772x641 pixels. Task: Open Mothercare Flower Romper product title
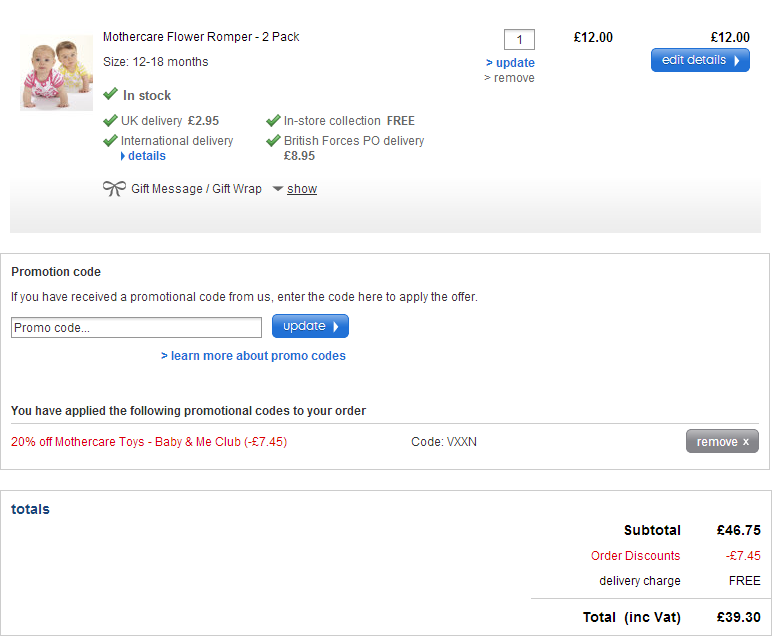(x=201, y=37)
